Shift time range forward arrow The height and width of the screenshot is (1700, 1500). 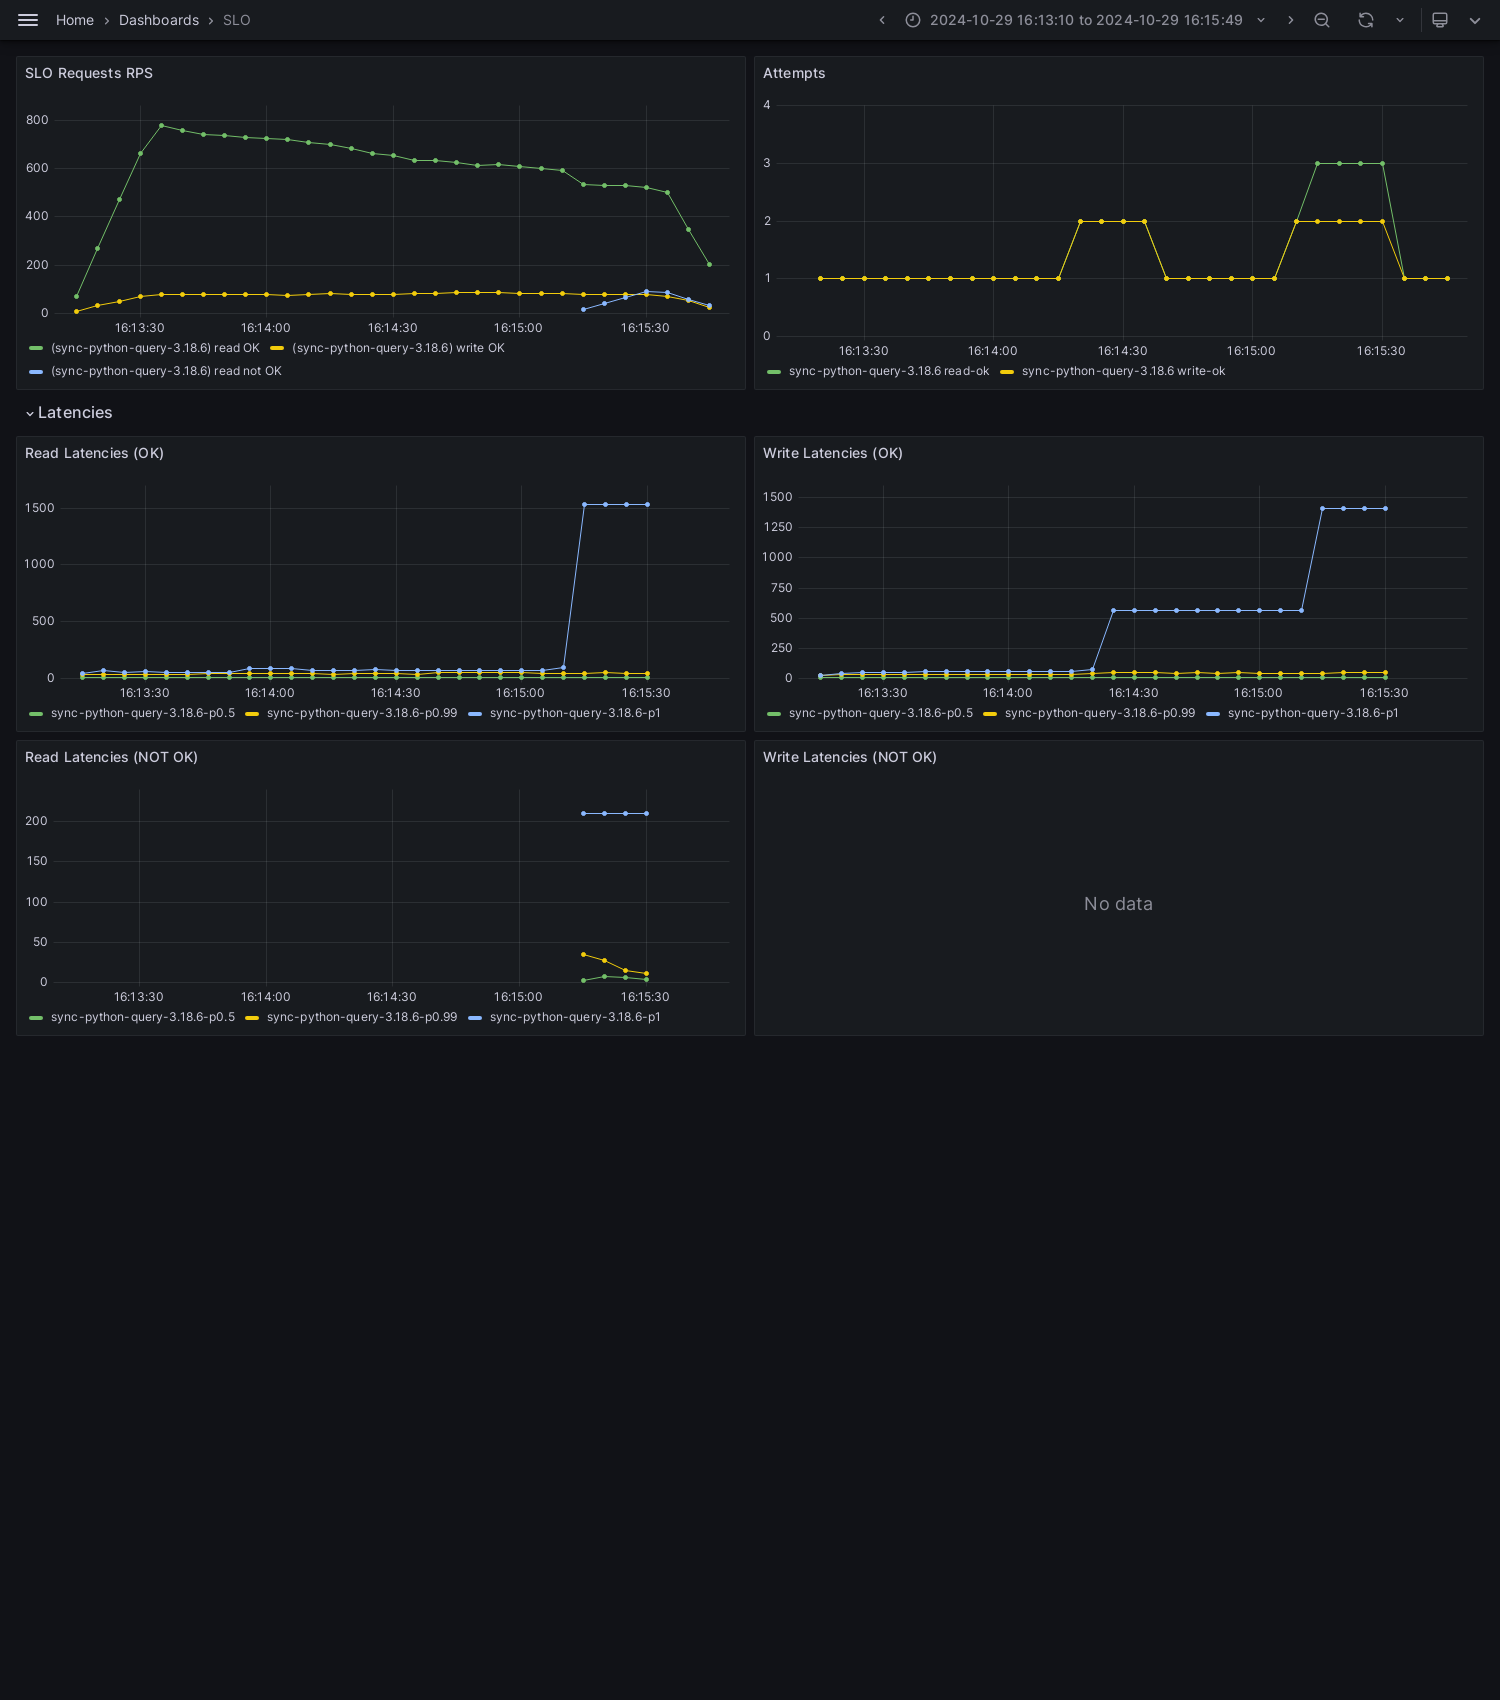click(x=1290, y=20)
